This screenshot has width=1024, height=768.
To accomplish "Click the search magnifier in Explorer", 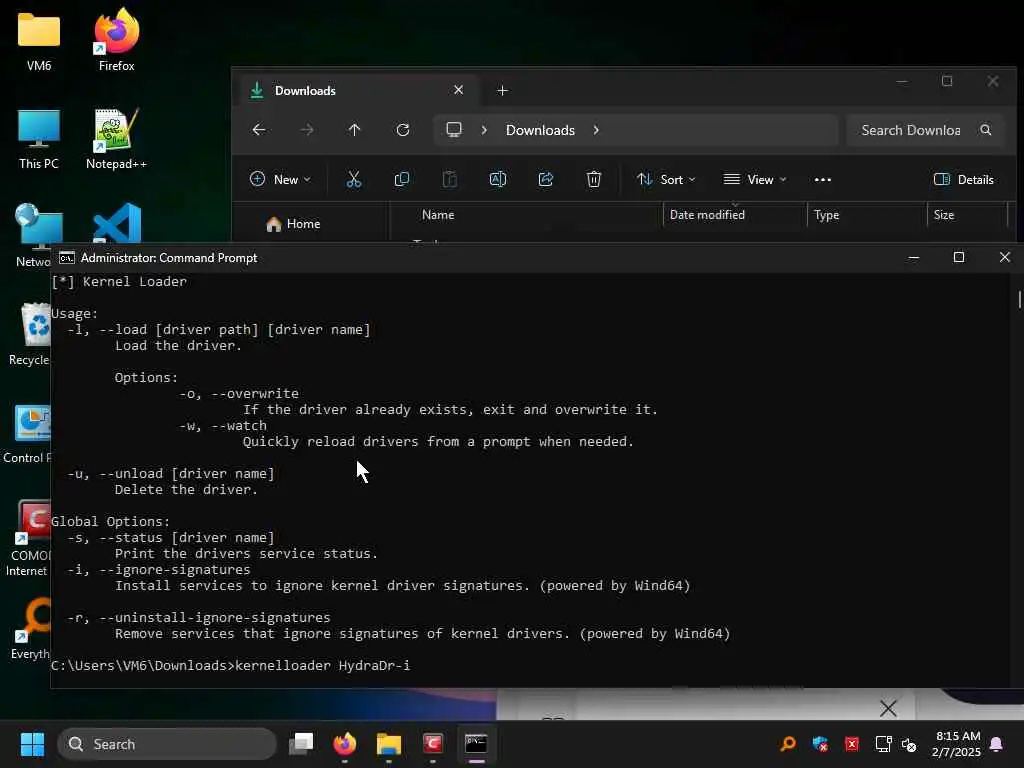I will pyautogui.click(x=985, y=130).
